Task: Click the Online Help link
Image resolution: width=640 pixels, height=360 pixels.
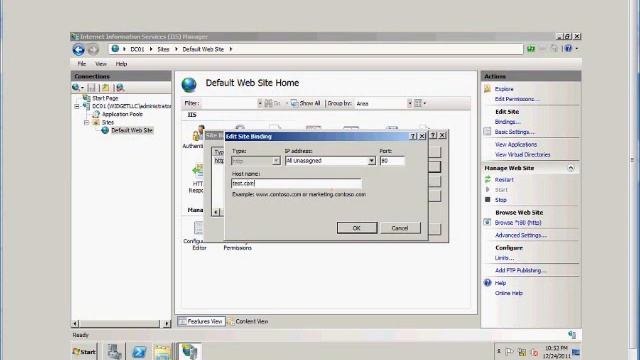Action: 509,293
